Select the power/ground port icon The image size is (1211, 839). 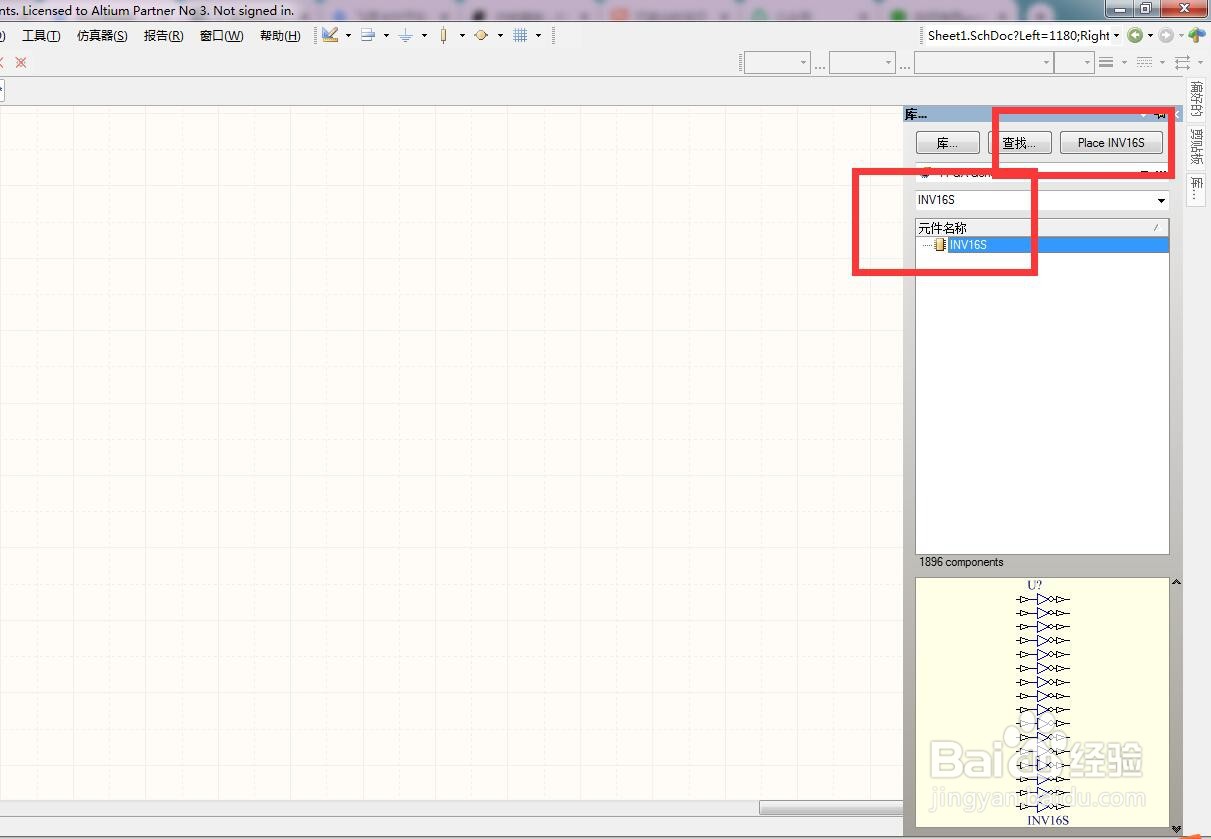tap(405, 35)
